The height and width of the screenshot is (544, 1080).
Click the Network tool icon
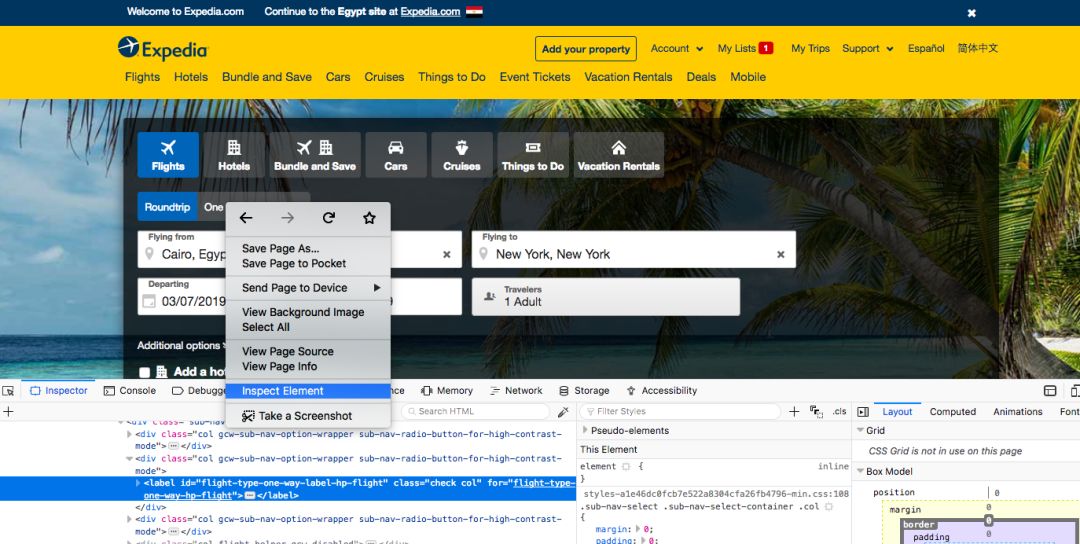[x=495, y=390]
